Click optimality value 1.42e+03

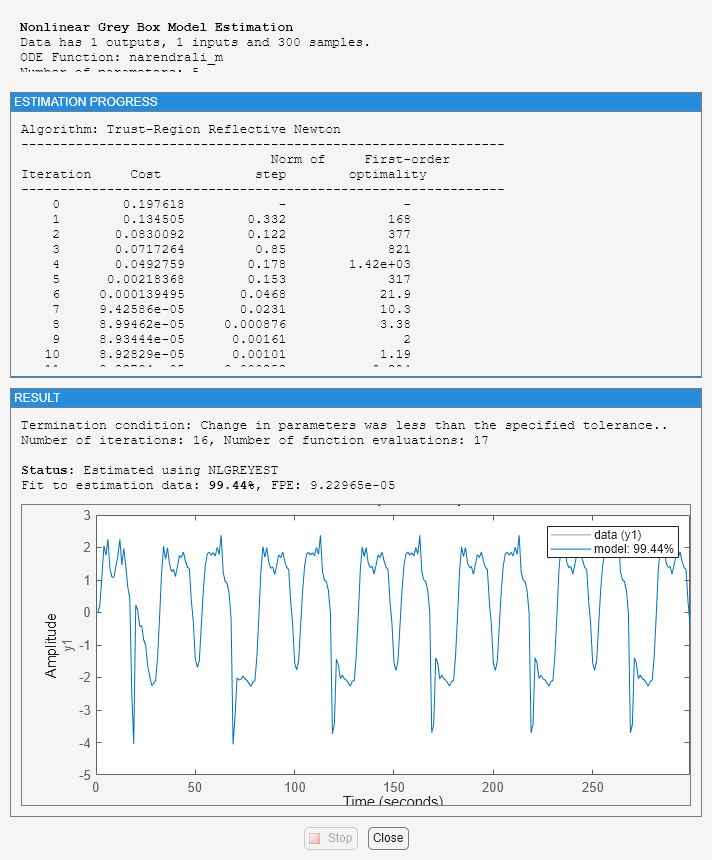(380, 264)
